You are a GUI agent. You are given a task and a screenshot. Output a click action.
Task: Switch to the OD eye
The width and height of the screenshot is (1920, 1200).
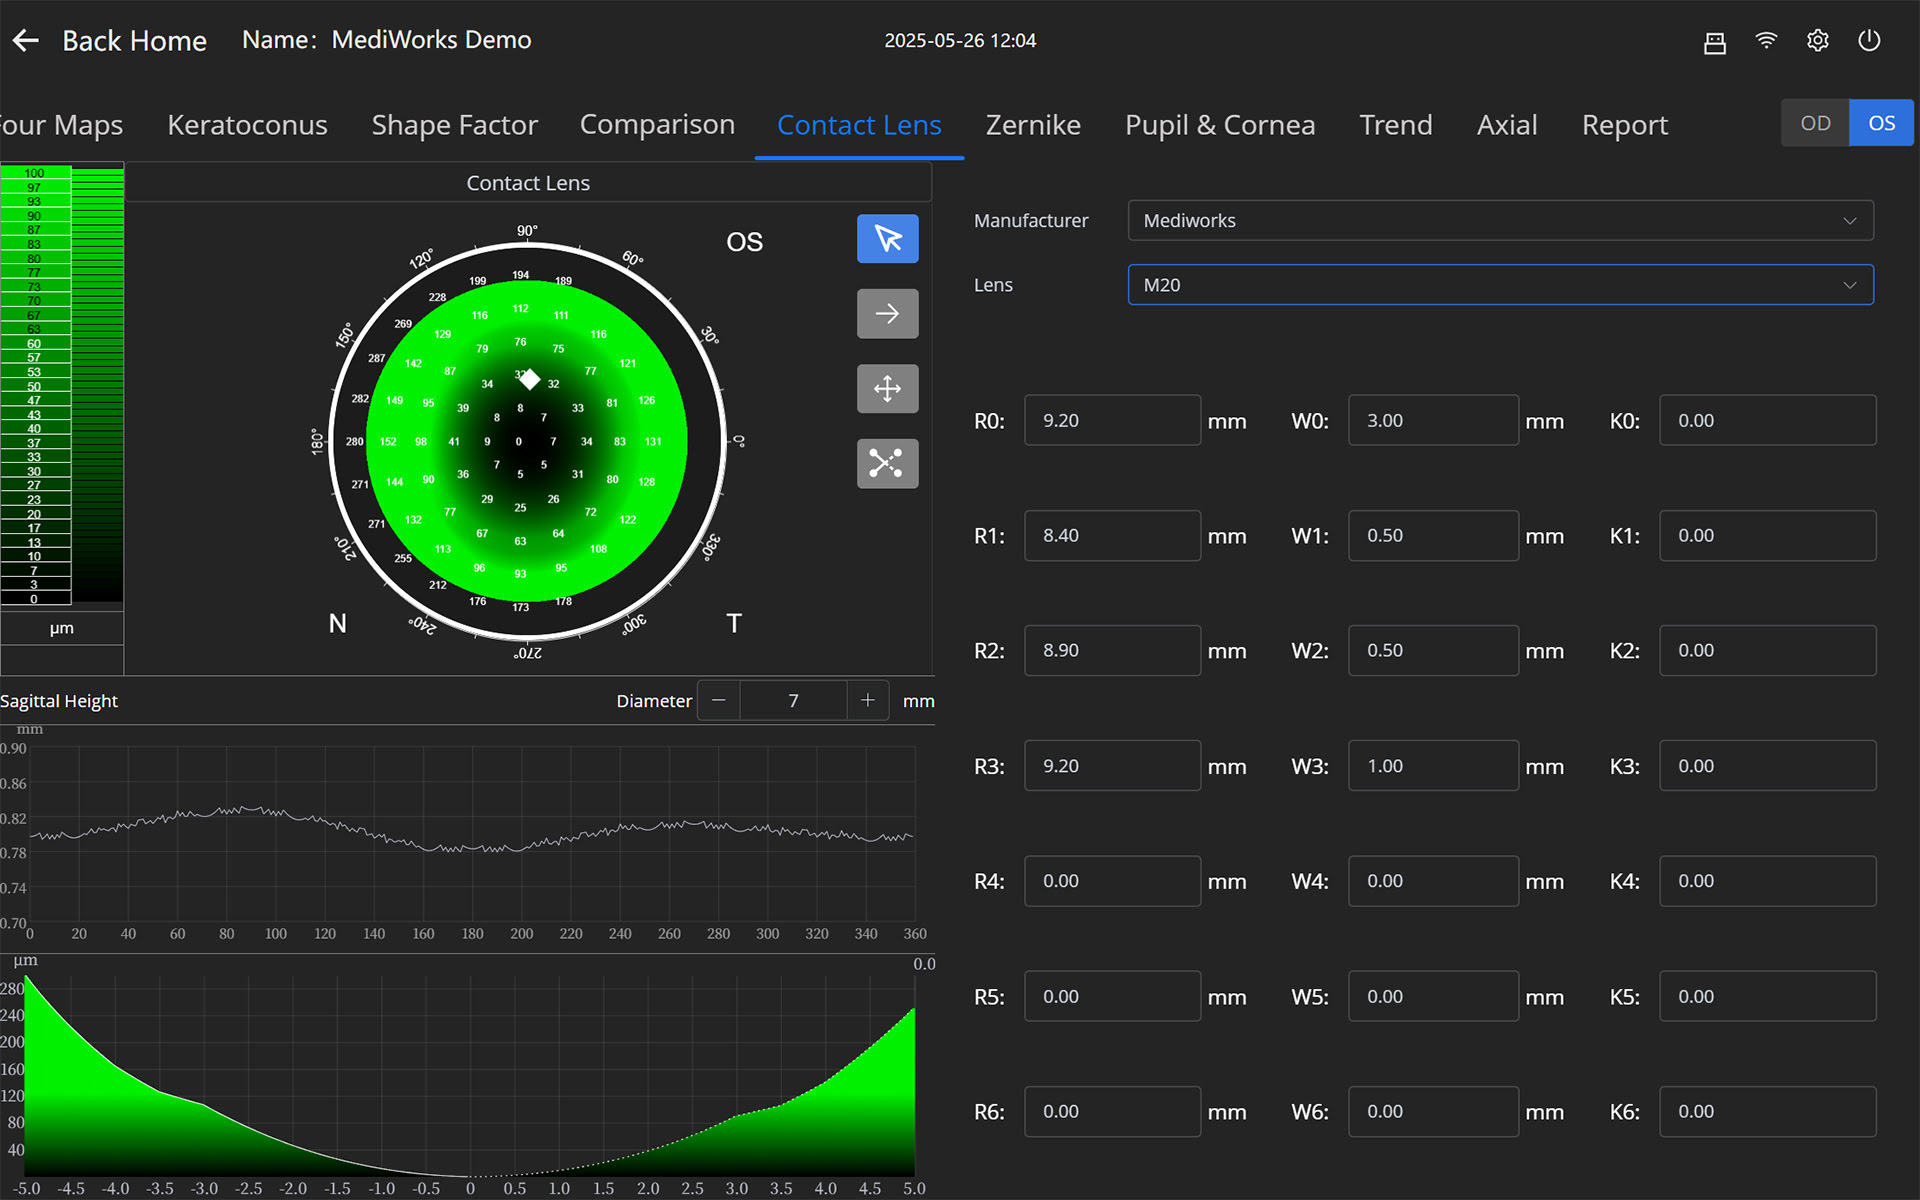coord(1815,123)
